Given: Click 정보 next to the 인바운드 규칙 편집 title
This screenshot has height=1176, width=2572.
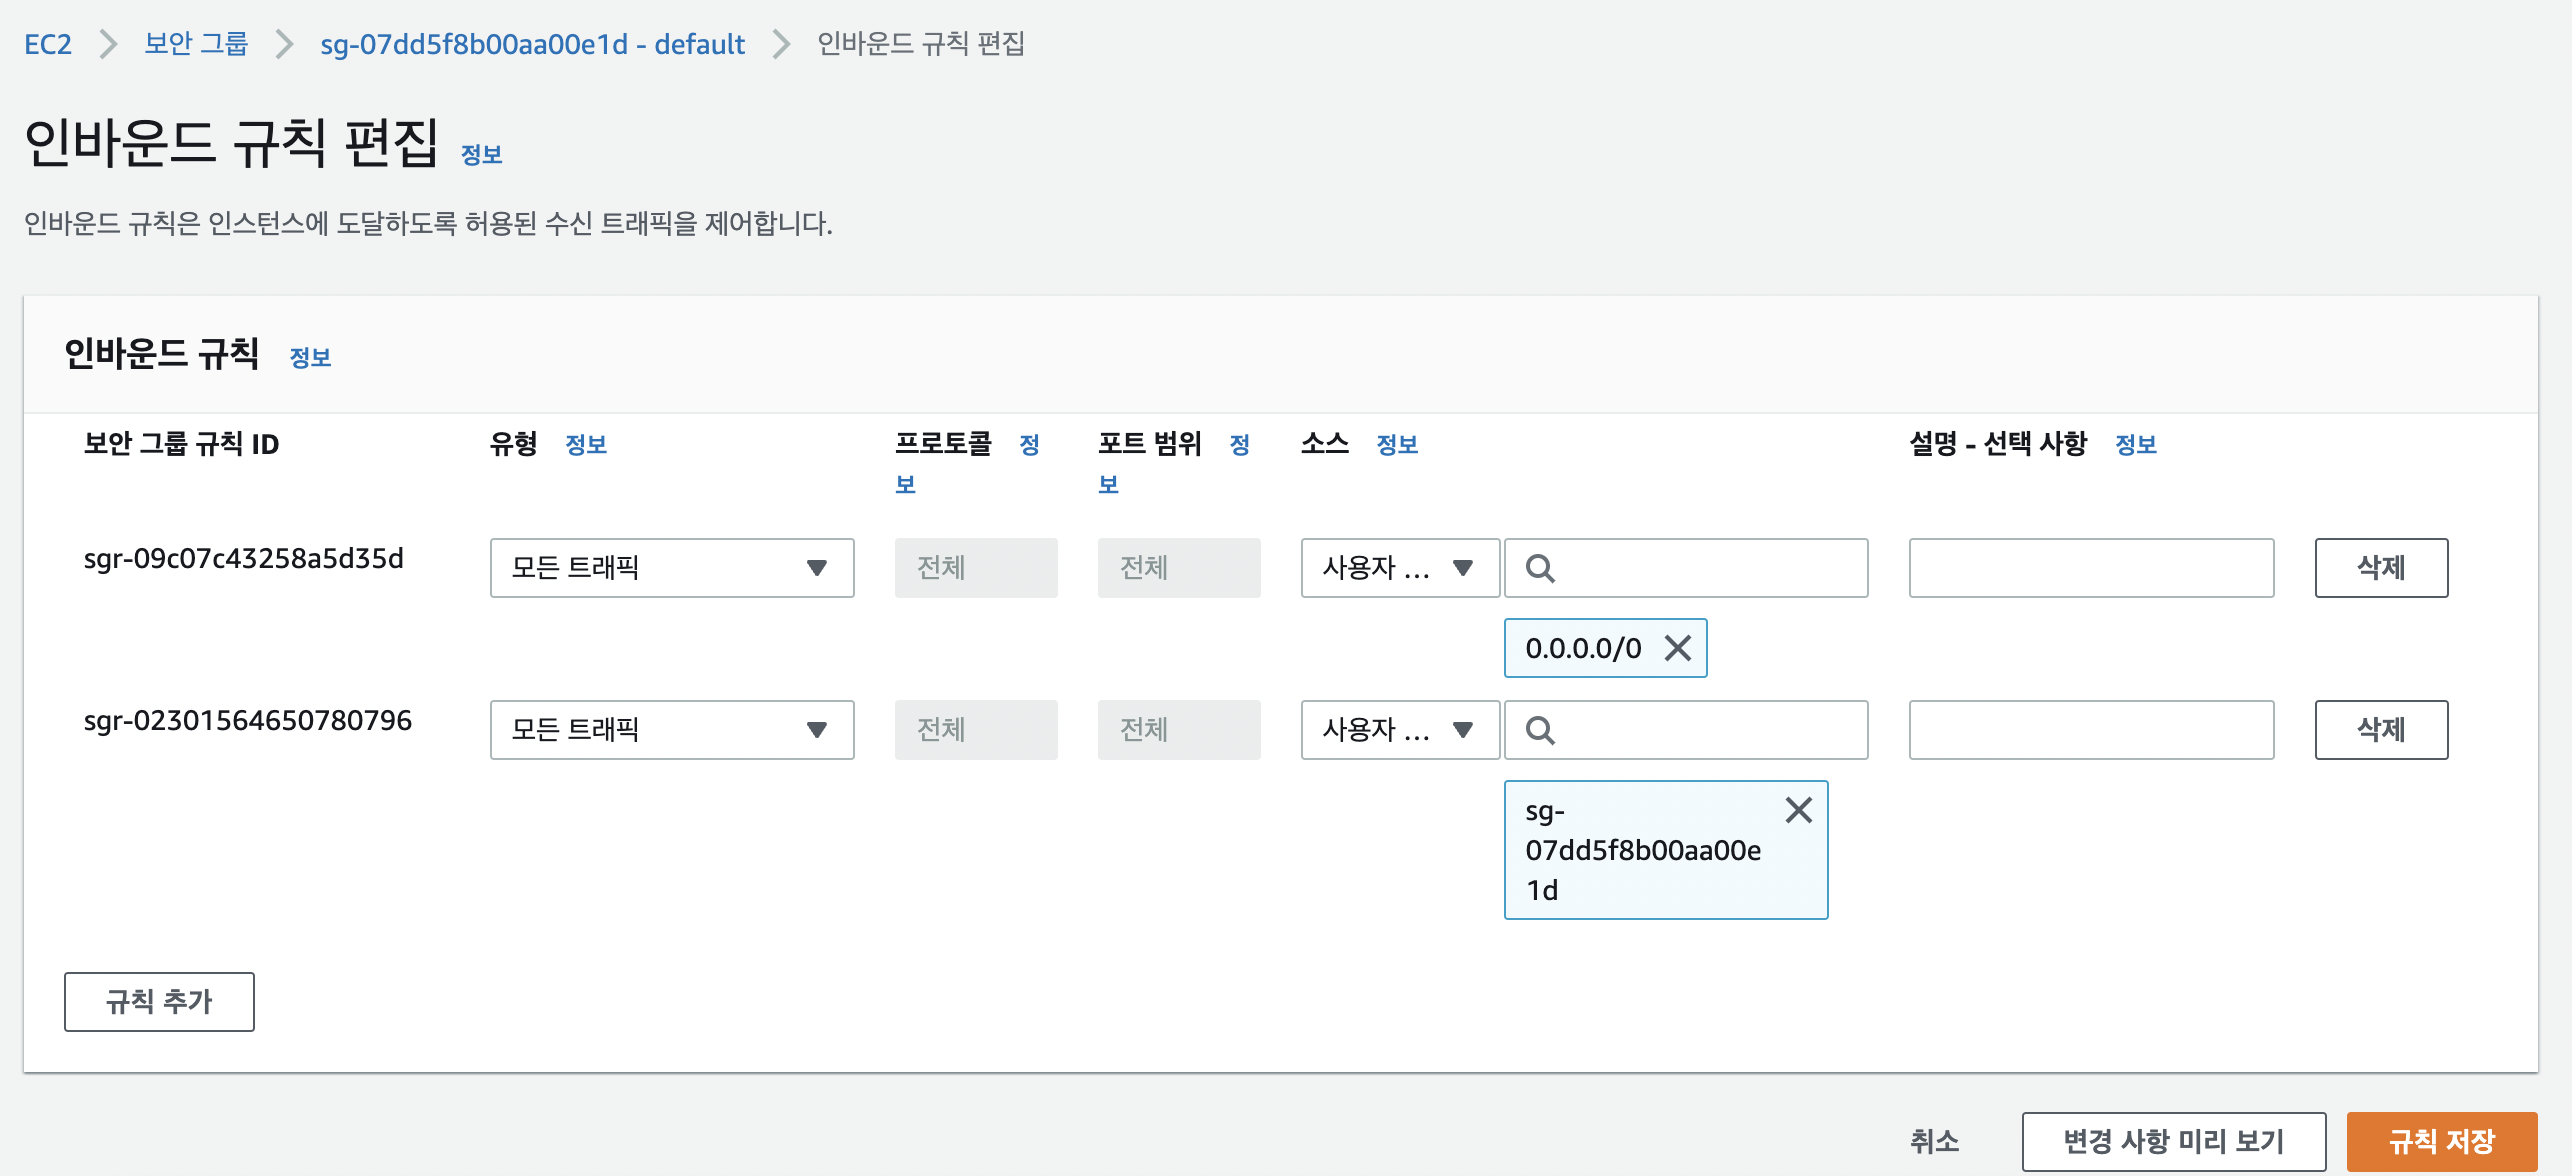Looking at the screenshot, I should coord(482,153).
